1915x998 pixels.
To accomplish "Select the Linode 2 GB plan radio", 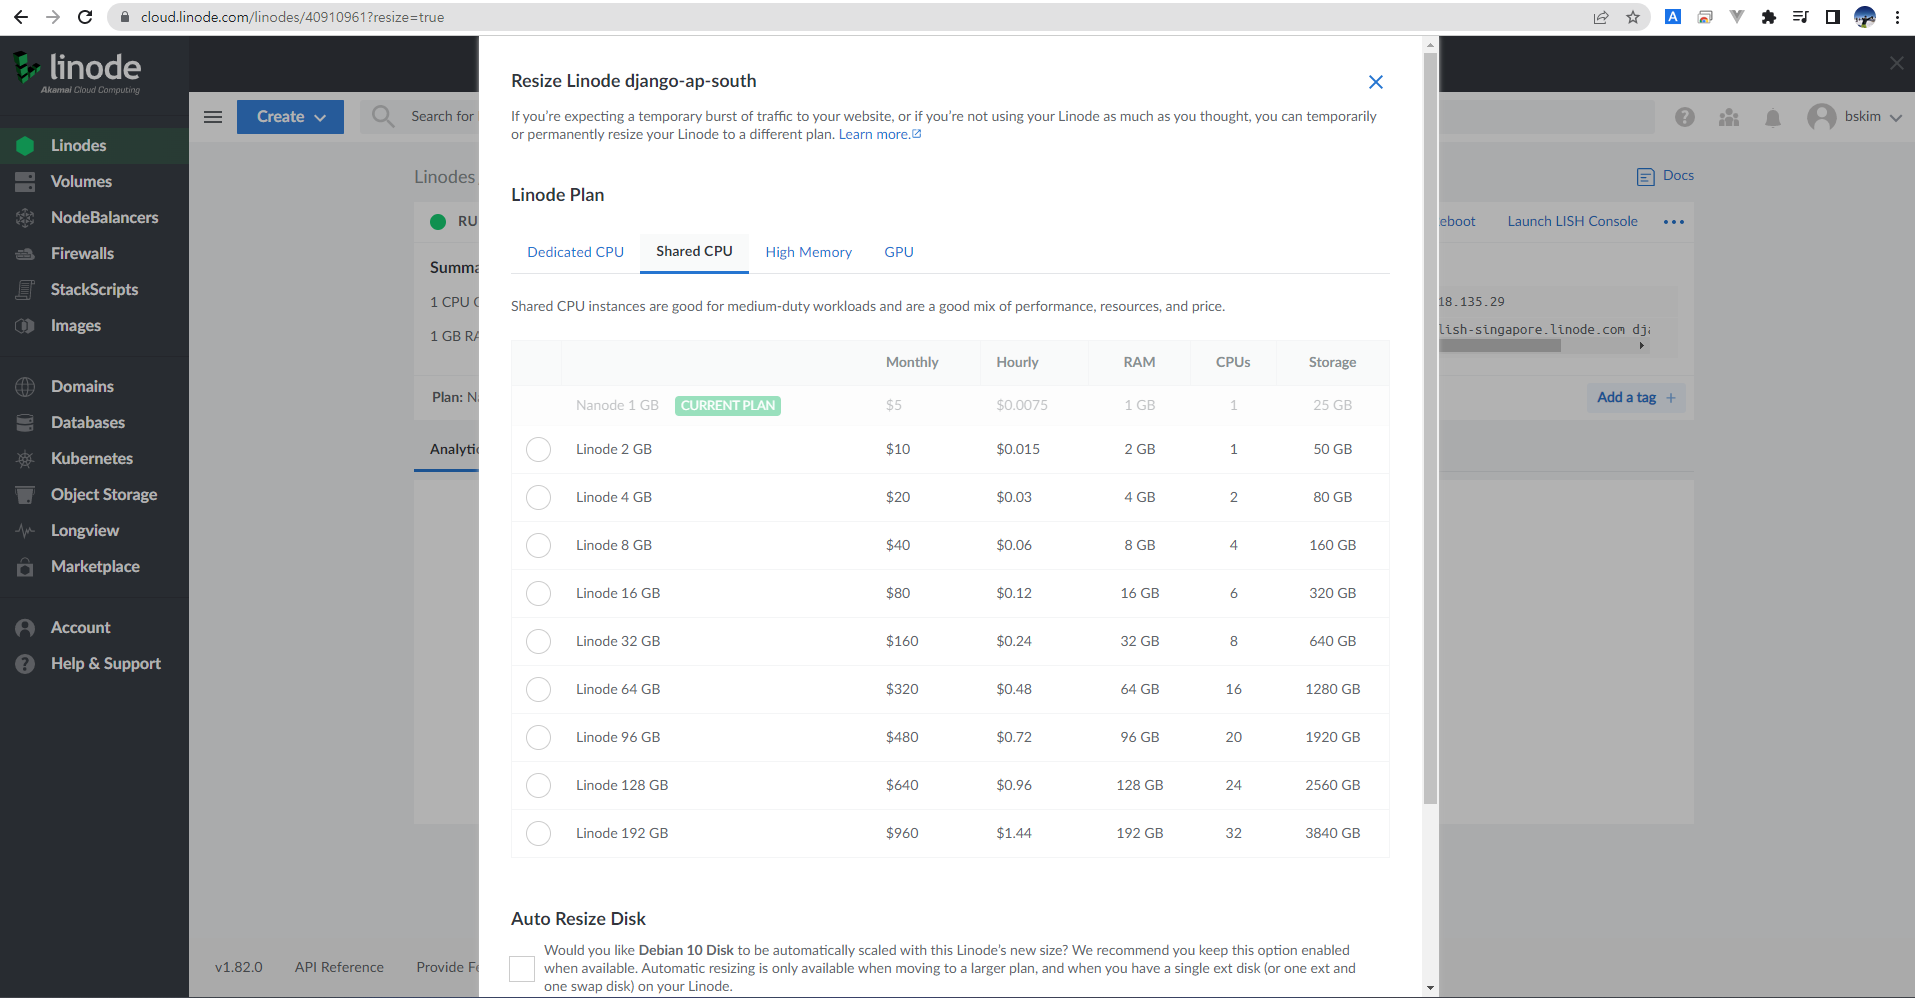I will 538,449.
